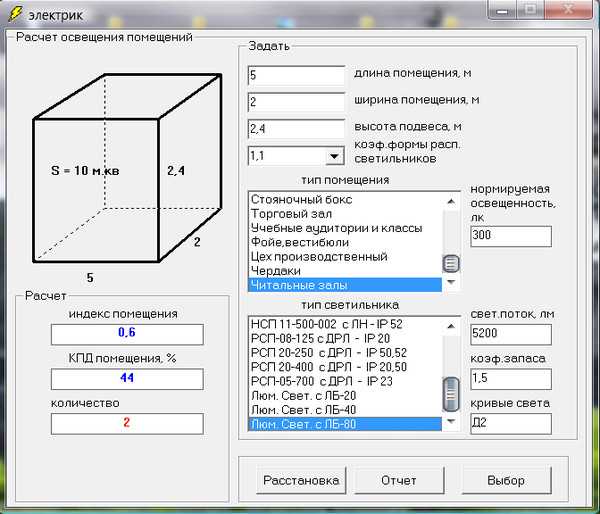This screenshot has width=600, height=514.
Task: Click the Отчет button
Action: tap(399, 480)
